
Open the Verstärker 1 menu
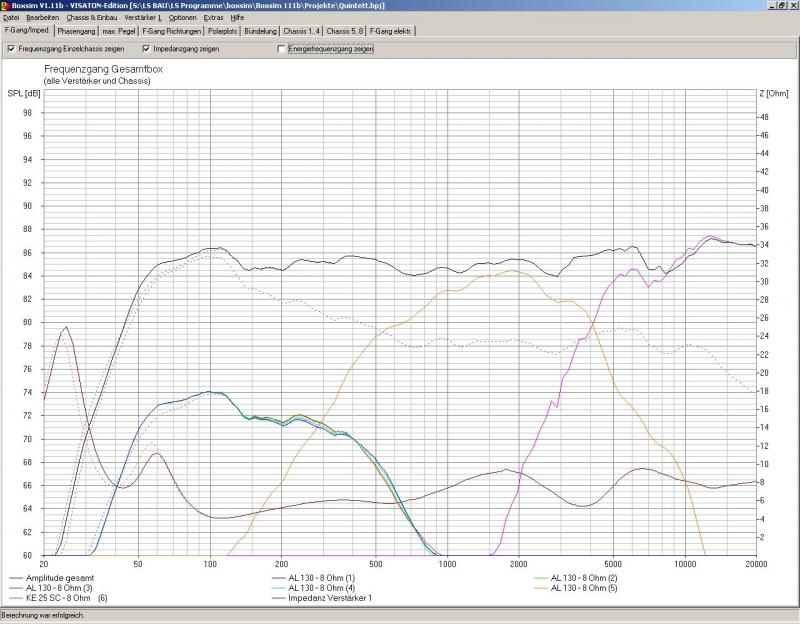(x=143, y=18)
